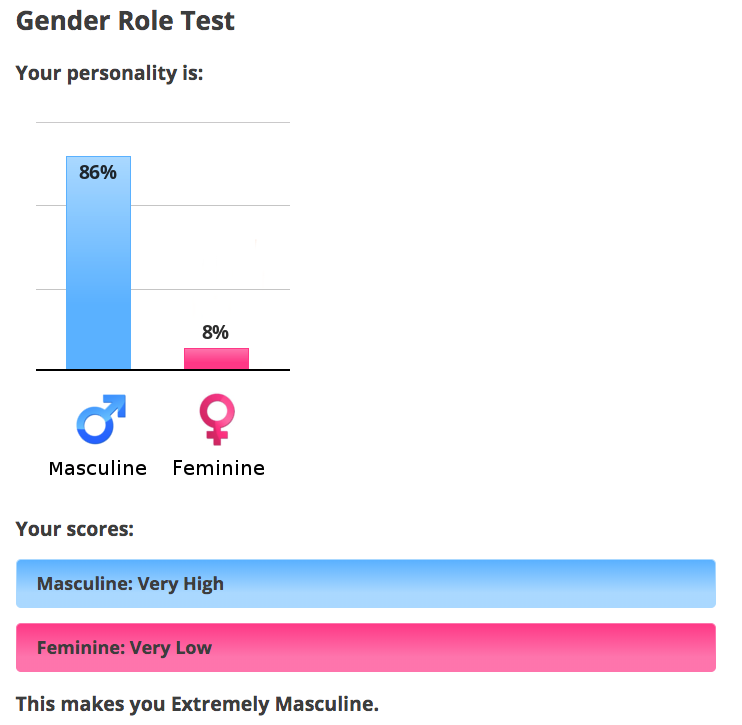Select the blue Masculine chart bar
742x725 pixels.
click(x=98, y=263)
